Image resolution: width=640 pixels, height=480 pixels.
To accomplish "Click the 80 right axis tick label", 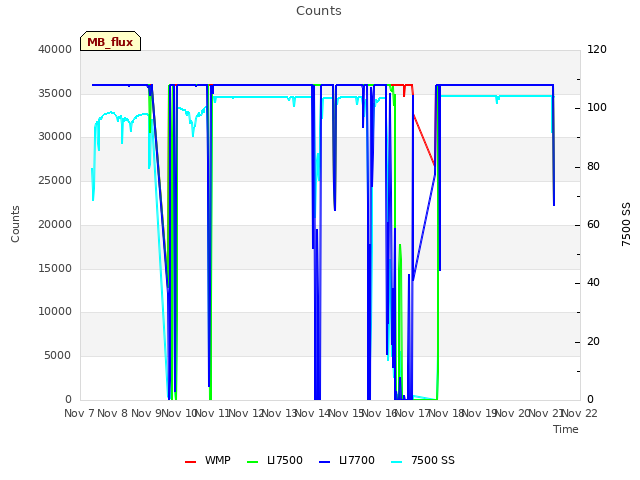I will [x=593, y=167].
